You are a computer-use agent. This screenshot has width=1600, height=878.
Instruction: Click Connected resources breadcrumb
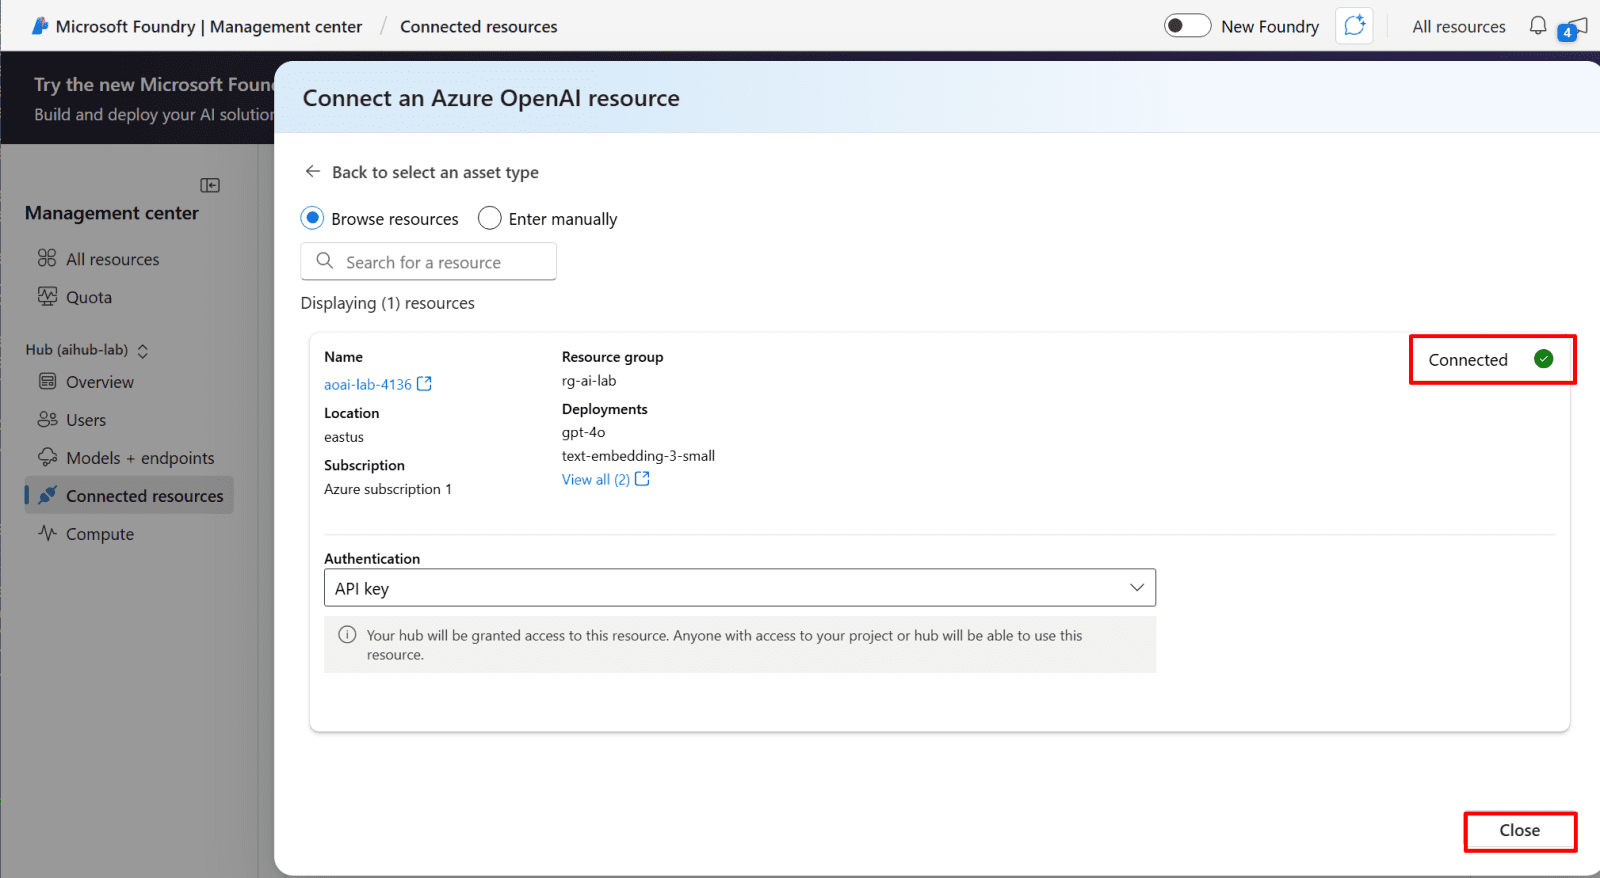[479, 27]
